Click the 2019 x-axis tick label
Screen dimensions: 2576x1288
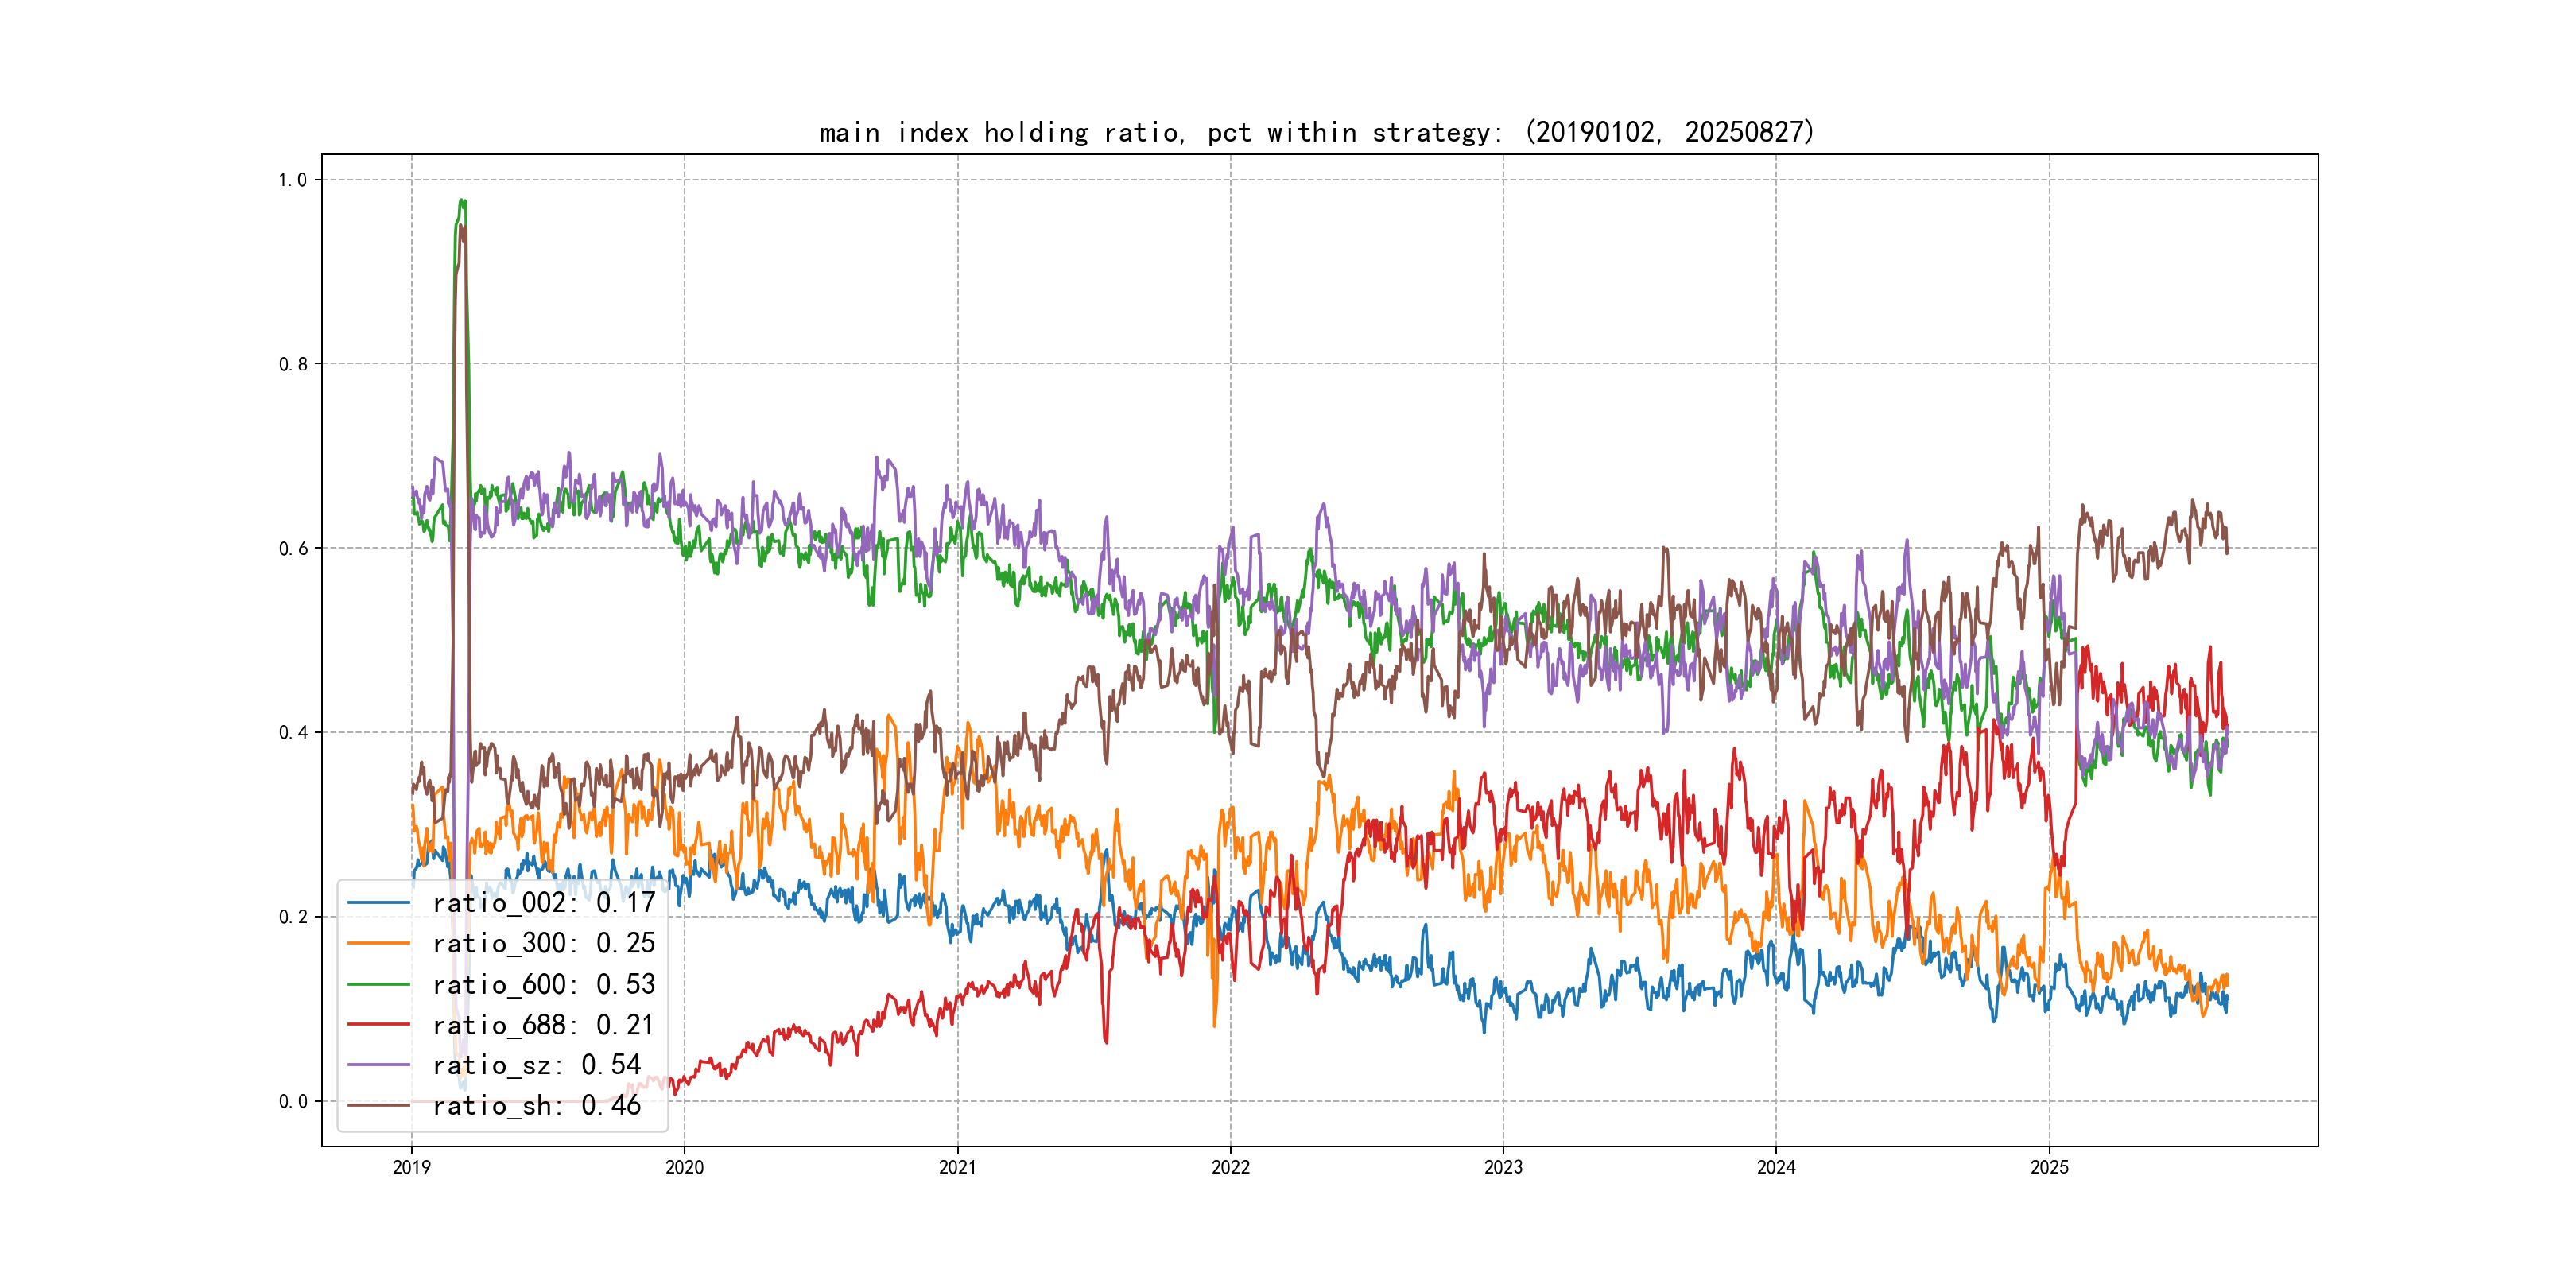pyautogui.click(x=411, y=1167)
